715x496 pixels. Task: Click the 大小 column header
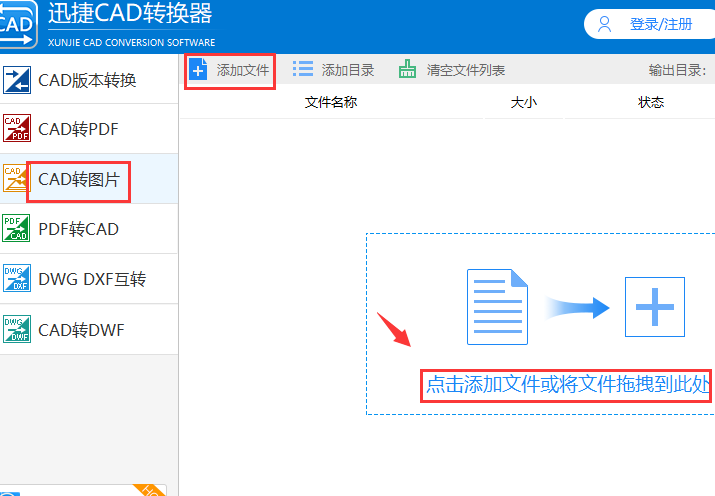pos(524,102)
